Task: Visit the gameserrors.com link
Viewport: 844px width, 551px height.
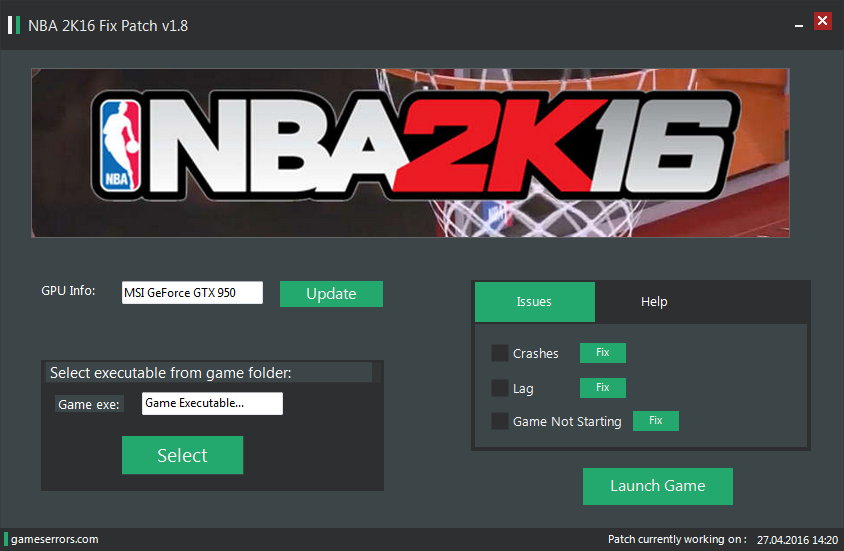Action: pos(54,539)
